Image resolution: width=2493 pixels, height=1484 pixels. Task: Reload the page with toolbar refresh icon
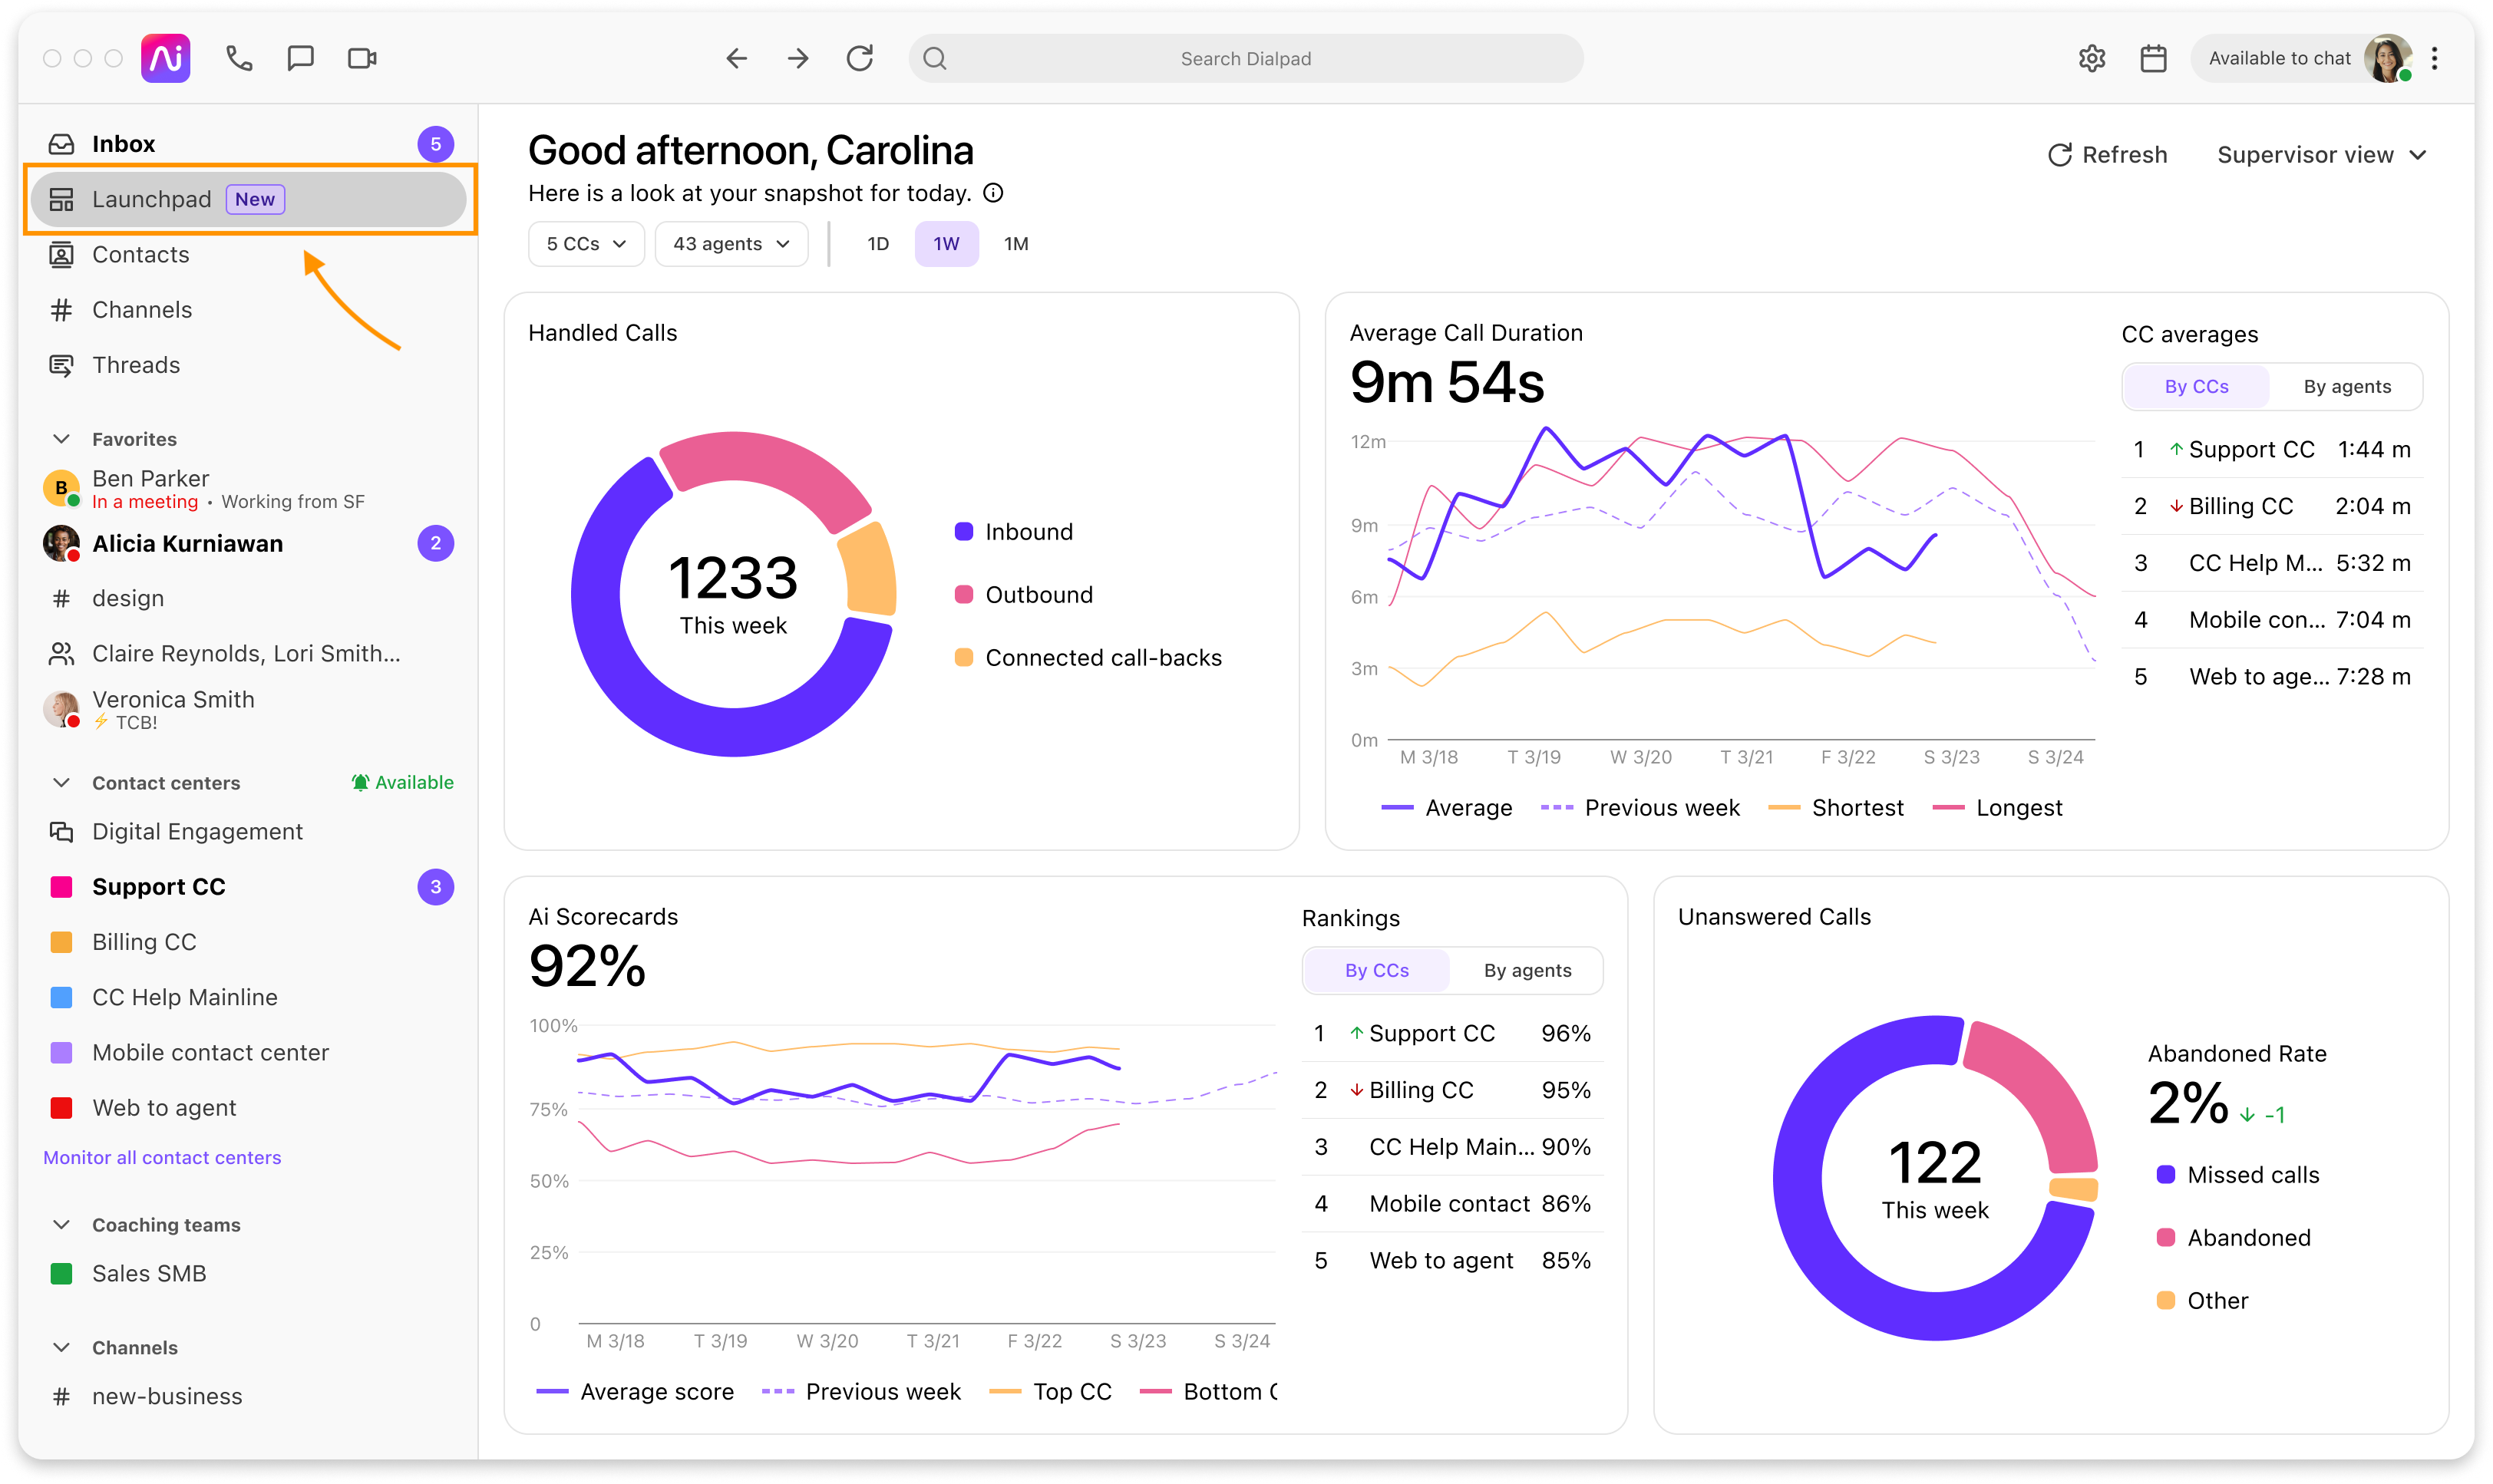click(x=860, y=58)
